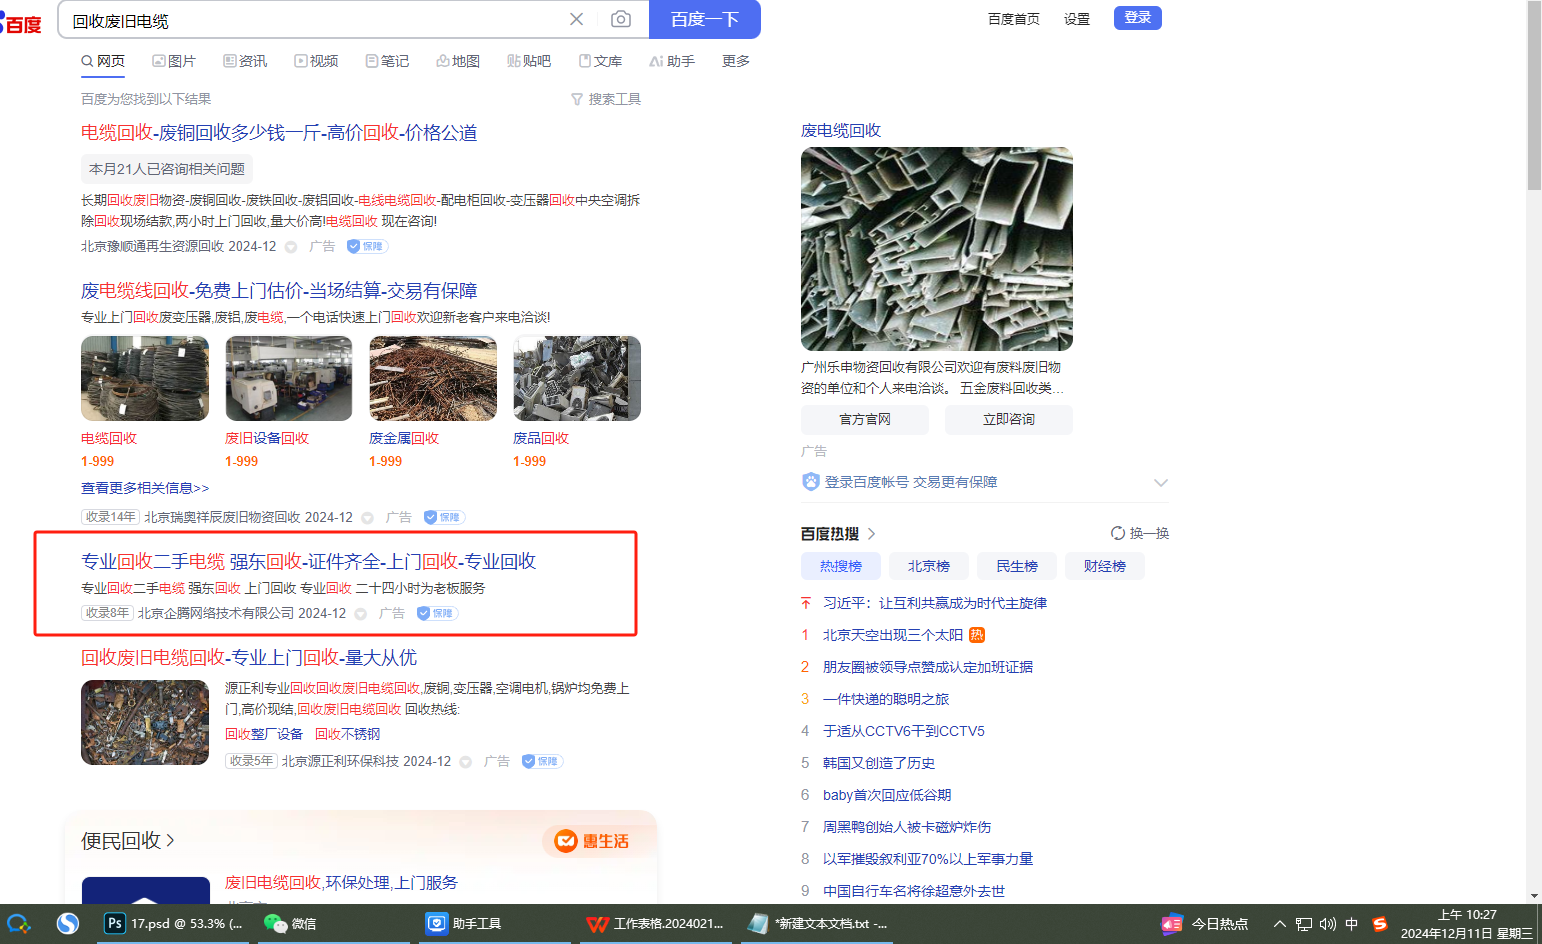The height and width of the screenshot is (944, 1542).
Task: Click the 回收不锈钢 sublink
Action: 348,734
